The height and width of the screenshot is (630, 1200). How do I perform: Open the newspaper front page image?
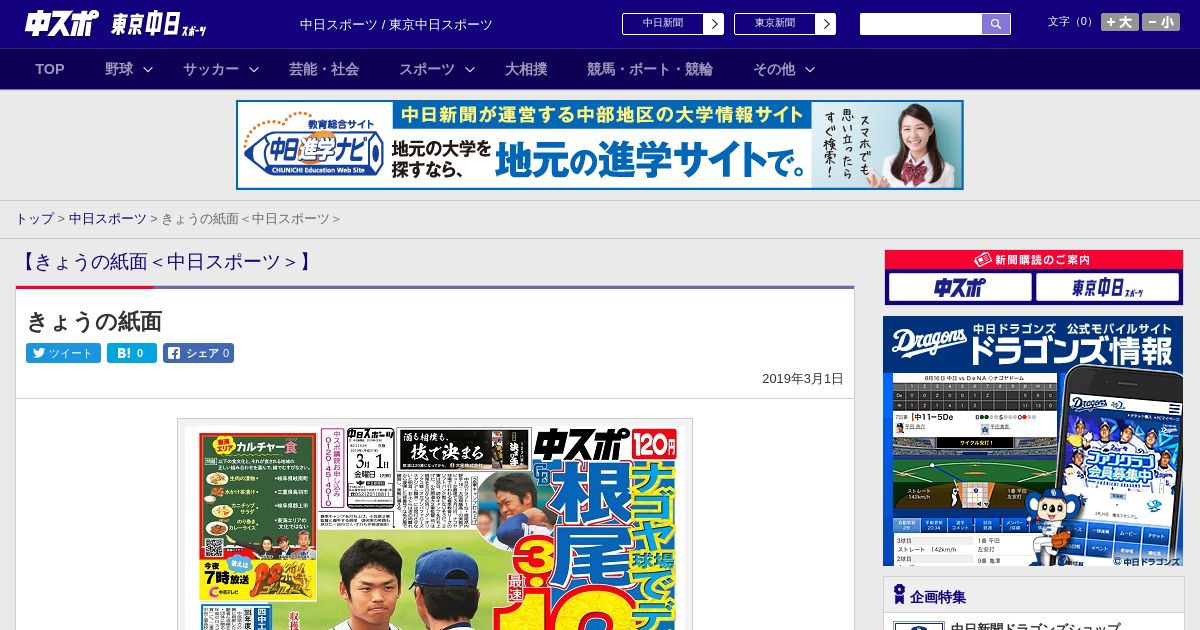pyautogui.click(x=435, y=524)
